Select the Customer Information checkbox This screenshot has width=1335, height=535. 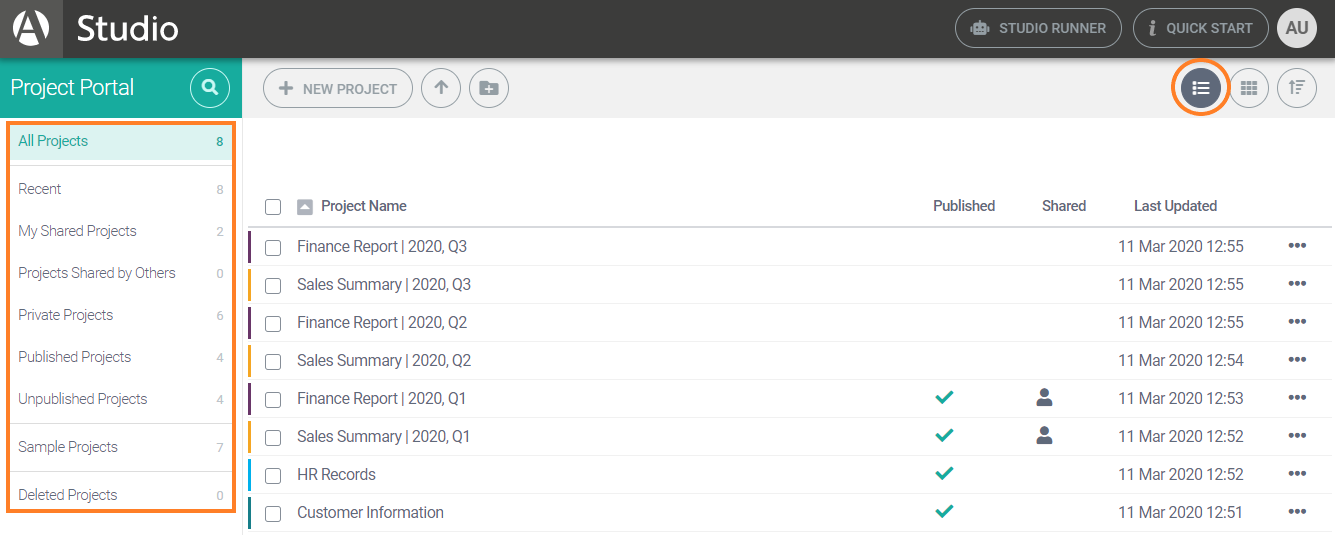click(273, 513)
